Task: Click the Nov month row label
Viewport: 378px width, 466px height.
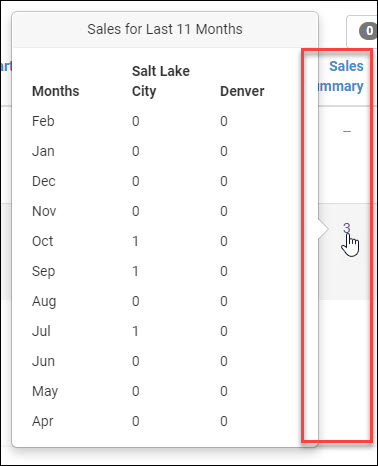Action: [x=44, y=211]
